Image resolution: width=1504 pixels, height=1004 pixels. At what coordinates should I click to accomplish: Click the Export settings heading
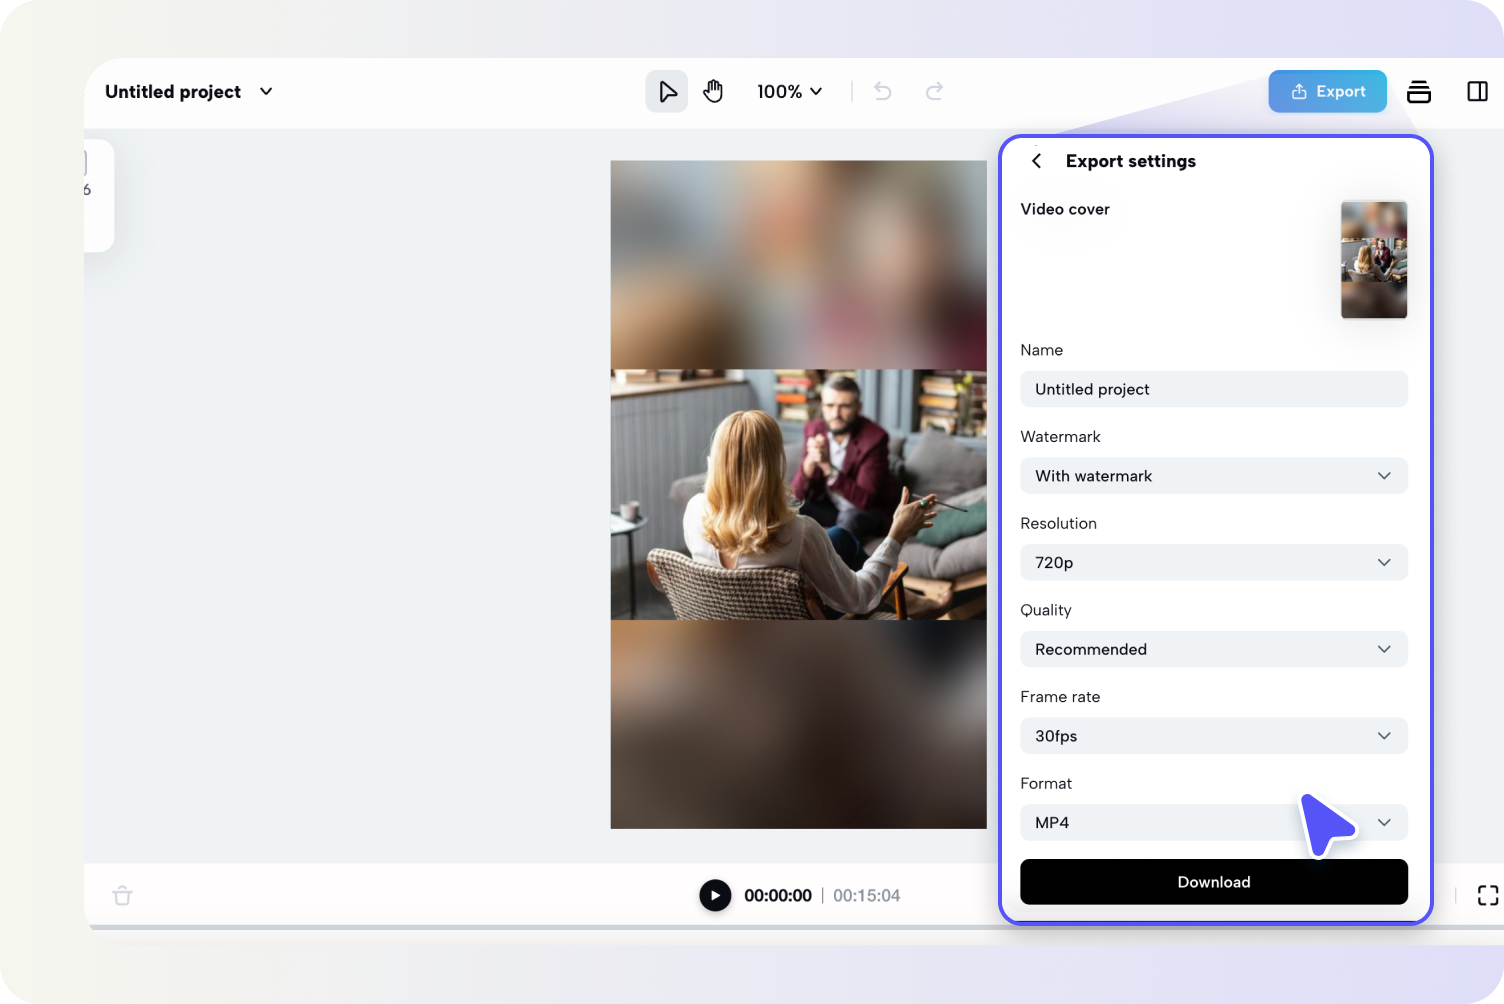(1130, 161)
